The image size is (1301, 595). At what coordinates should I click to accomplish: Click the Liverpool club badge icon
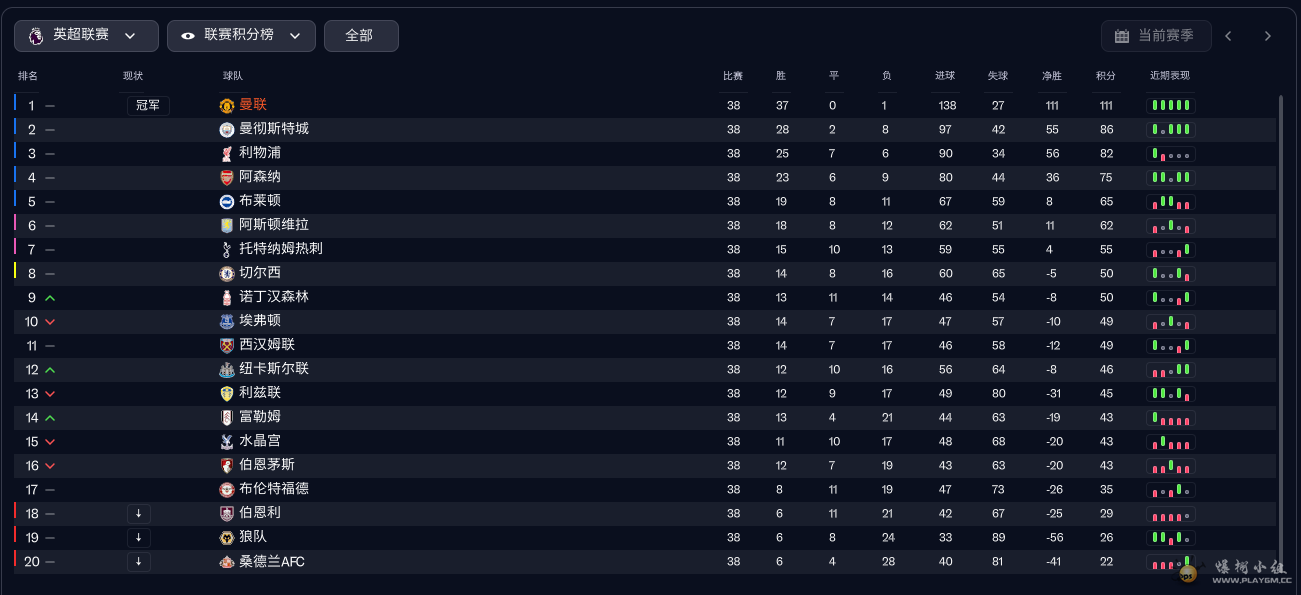226,153
